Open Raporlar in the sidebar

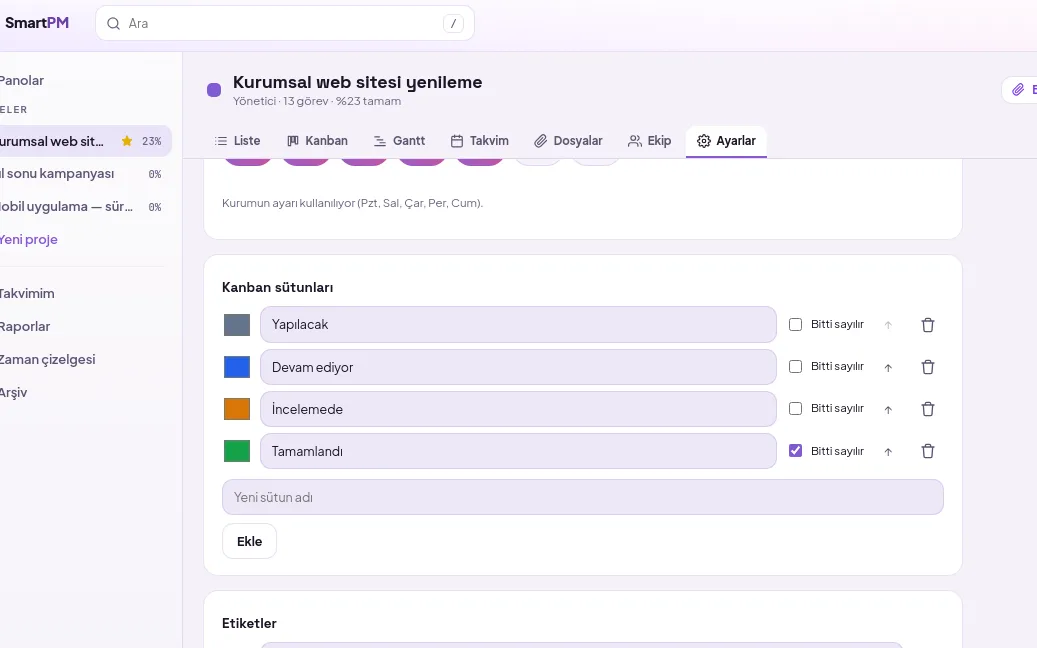tap(25, 327)
